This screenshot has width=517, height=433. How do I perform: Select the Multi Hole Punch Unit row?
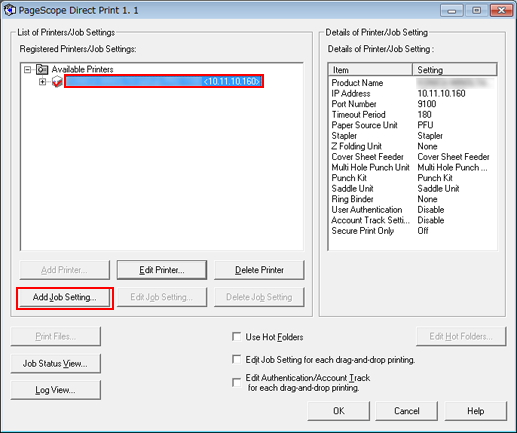(413, 167)
